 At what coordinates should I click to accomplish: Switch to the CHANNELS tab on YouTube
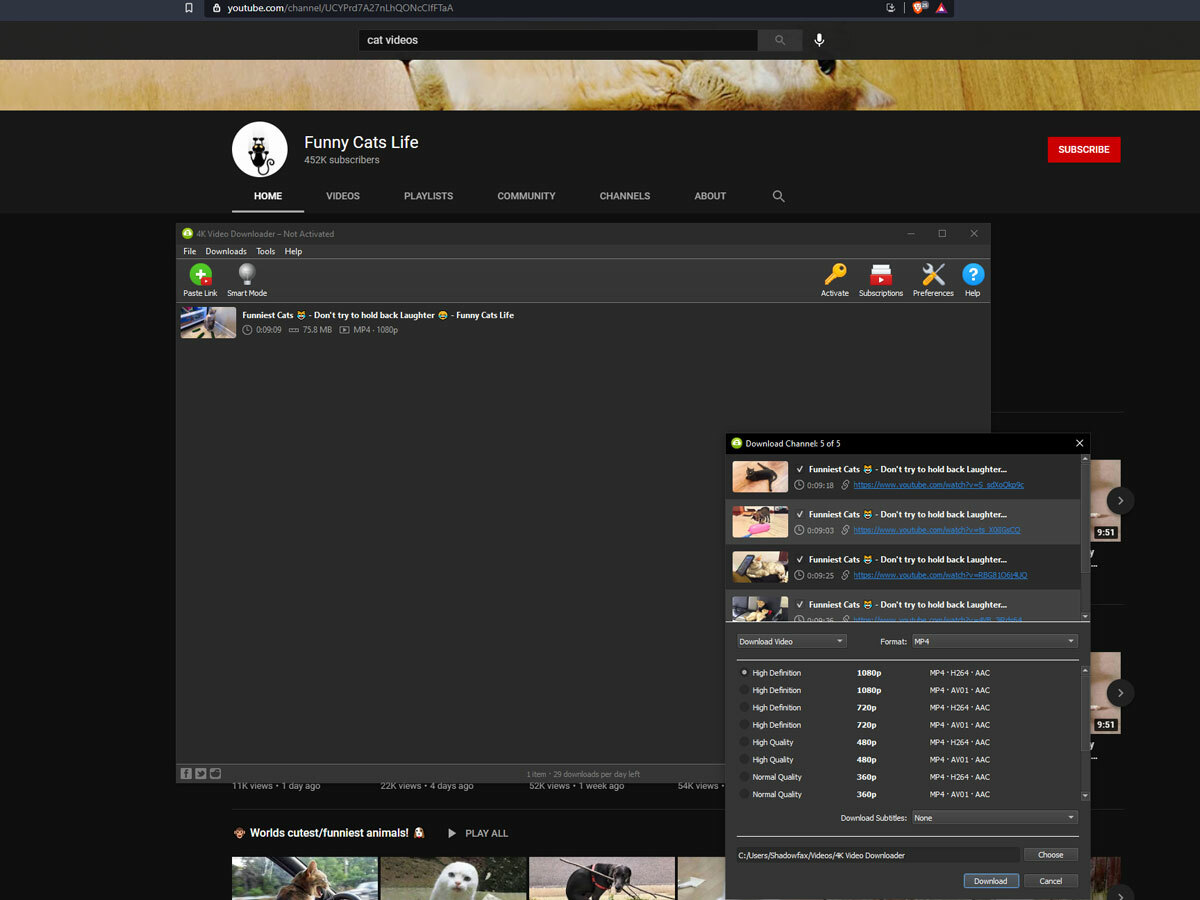click(x=625, y=196)
